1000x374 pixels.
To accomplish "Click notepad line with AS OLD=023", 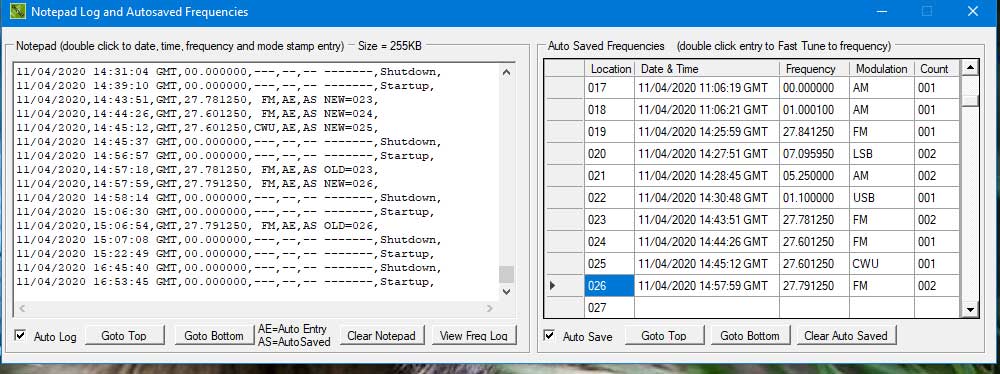I will coord(197,170).
